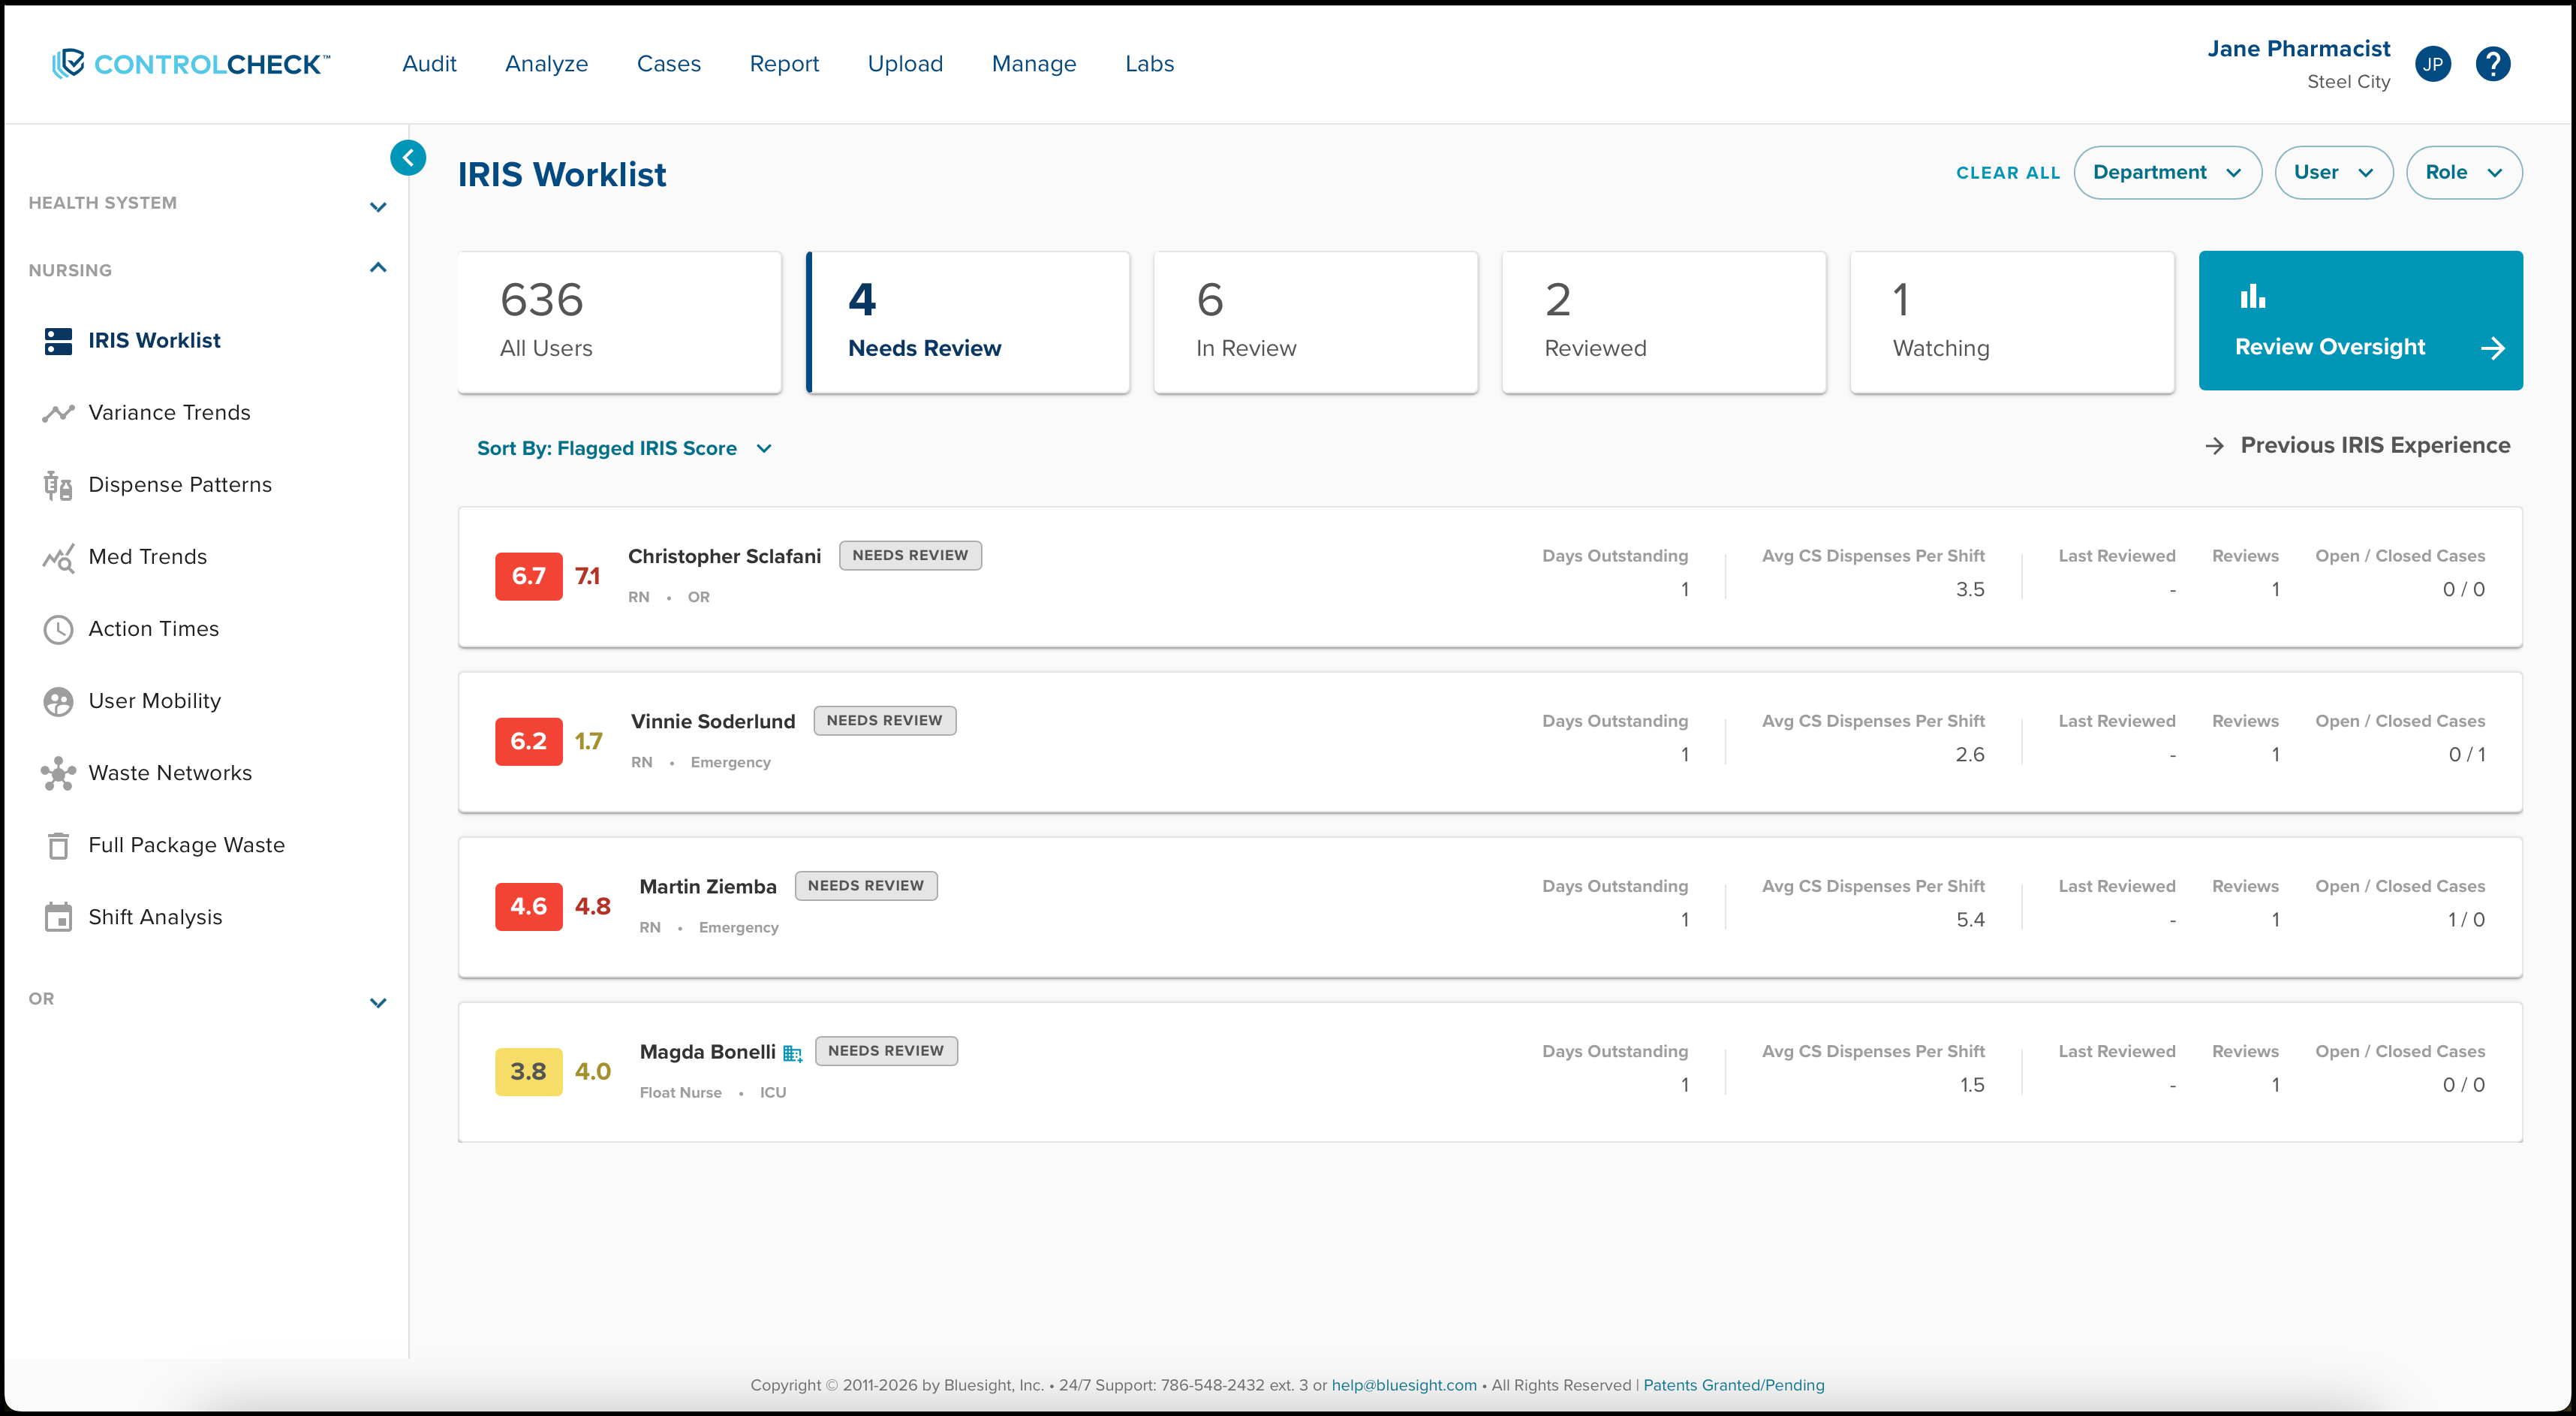Switch to the In Review tab card

1315,321
